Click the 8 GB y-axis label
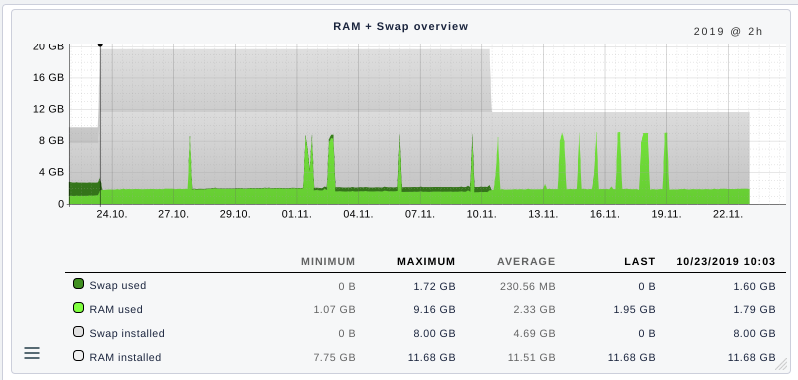Image resolution: width=798 pixels, height=380 pixels. (x=52, y=140)
